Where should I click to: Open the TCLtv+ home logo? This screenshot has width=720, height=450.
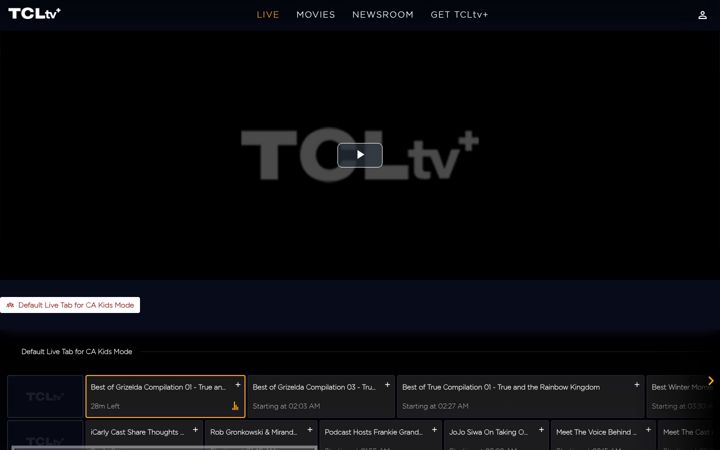[x=34, y=13]
